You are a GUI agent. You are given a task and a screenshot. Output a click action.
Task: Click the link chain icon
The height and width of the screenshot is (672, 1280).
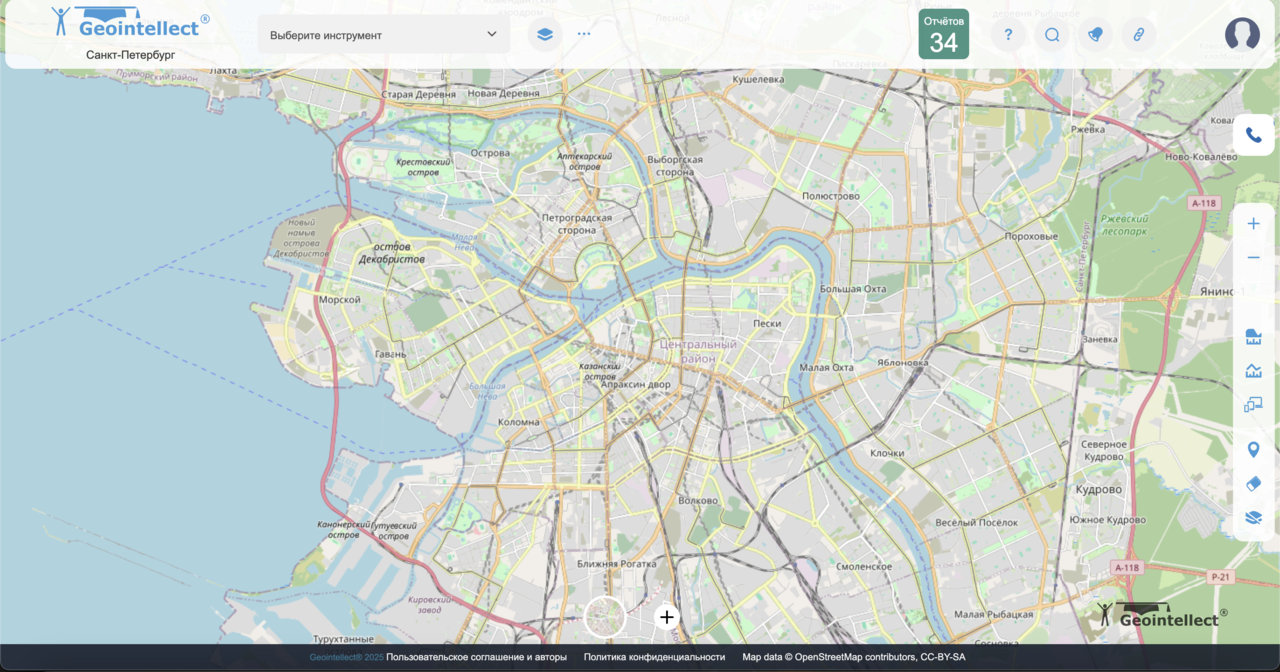(x=1138, y=35)
